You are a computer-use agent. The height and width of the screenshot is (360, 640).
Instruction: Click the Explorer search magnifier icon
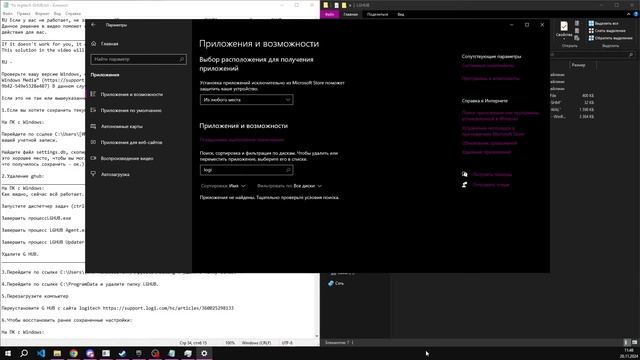tap(631, 54)
